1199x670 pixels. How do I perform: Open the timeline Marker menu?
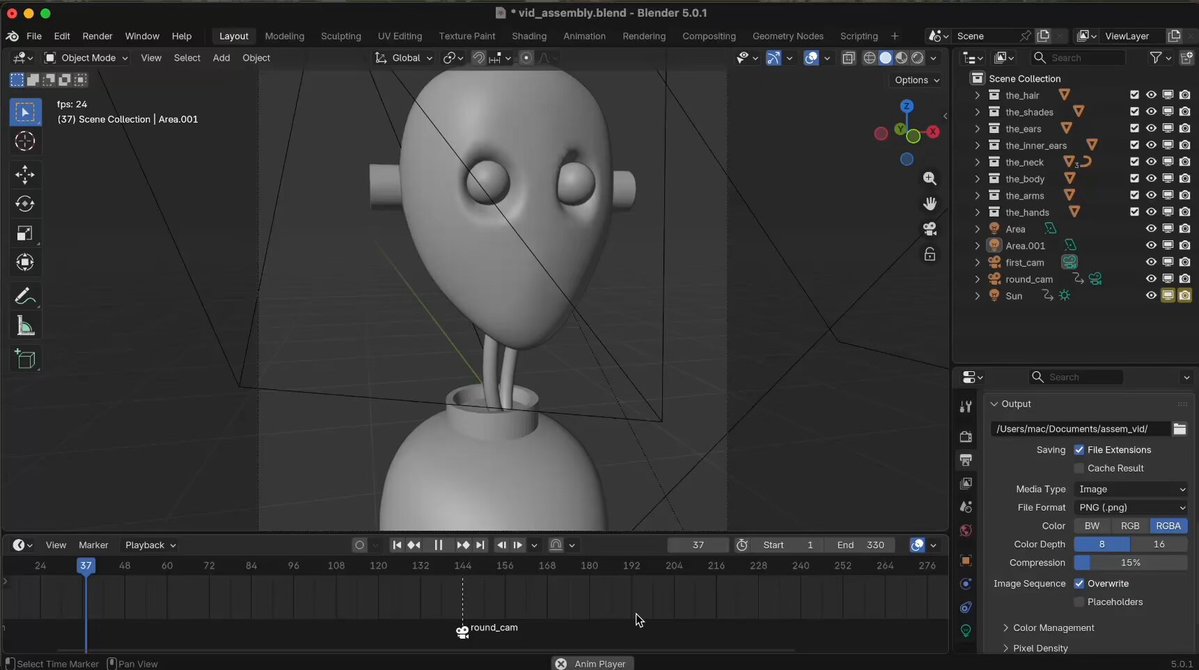click(x=93, y=545)
